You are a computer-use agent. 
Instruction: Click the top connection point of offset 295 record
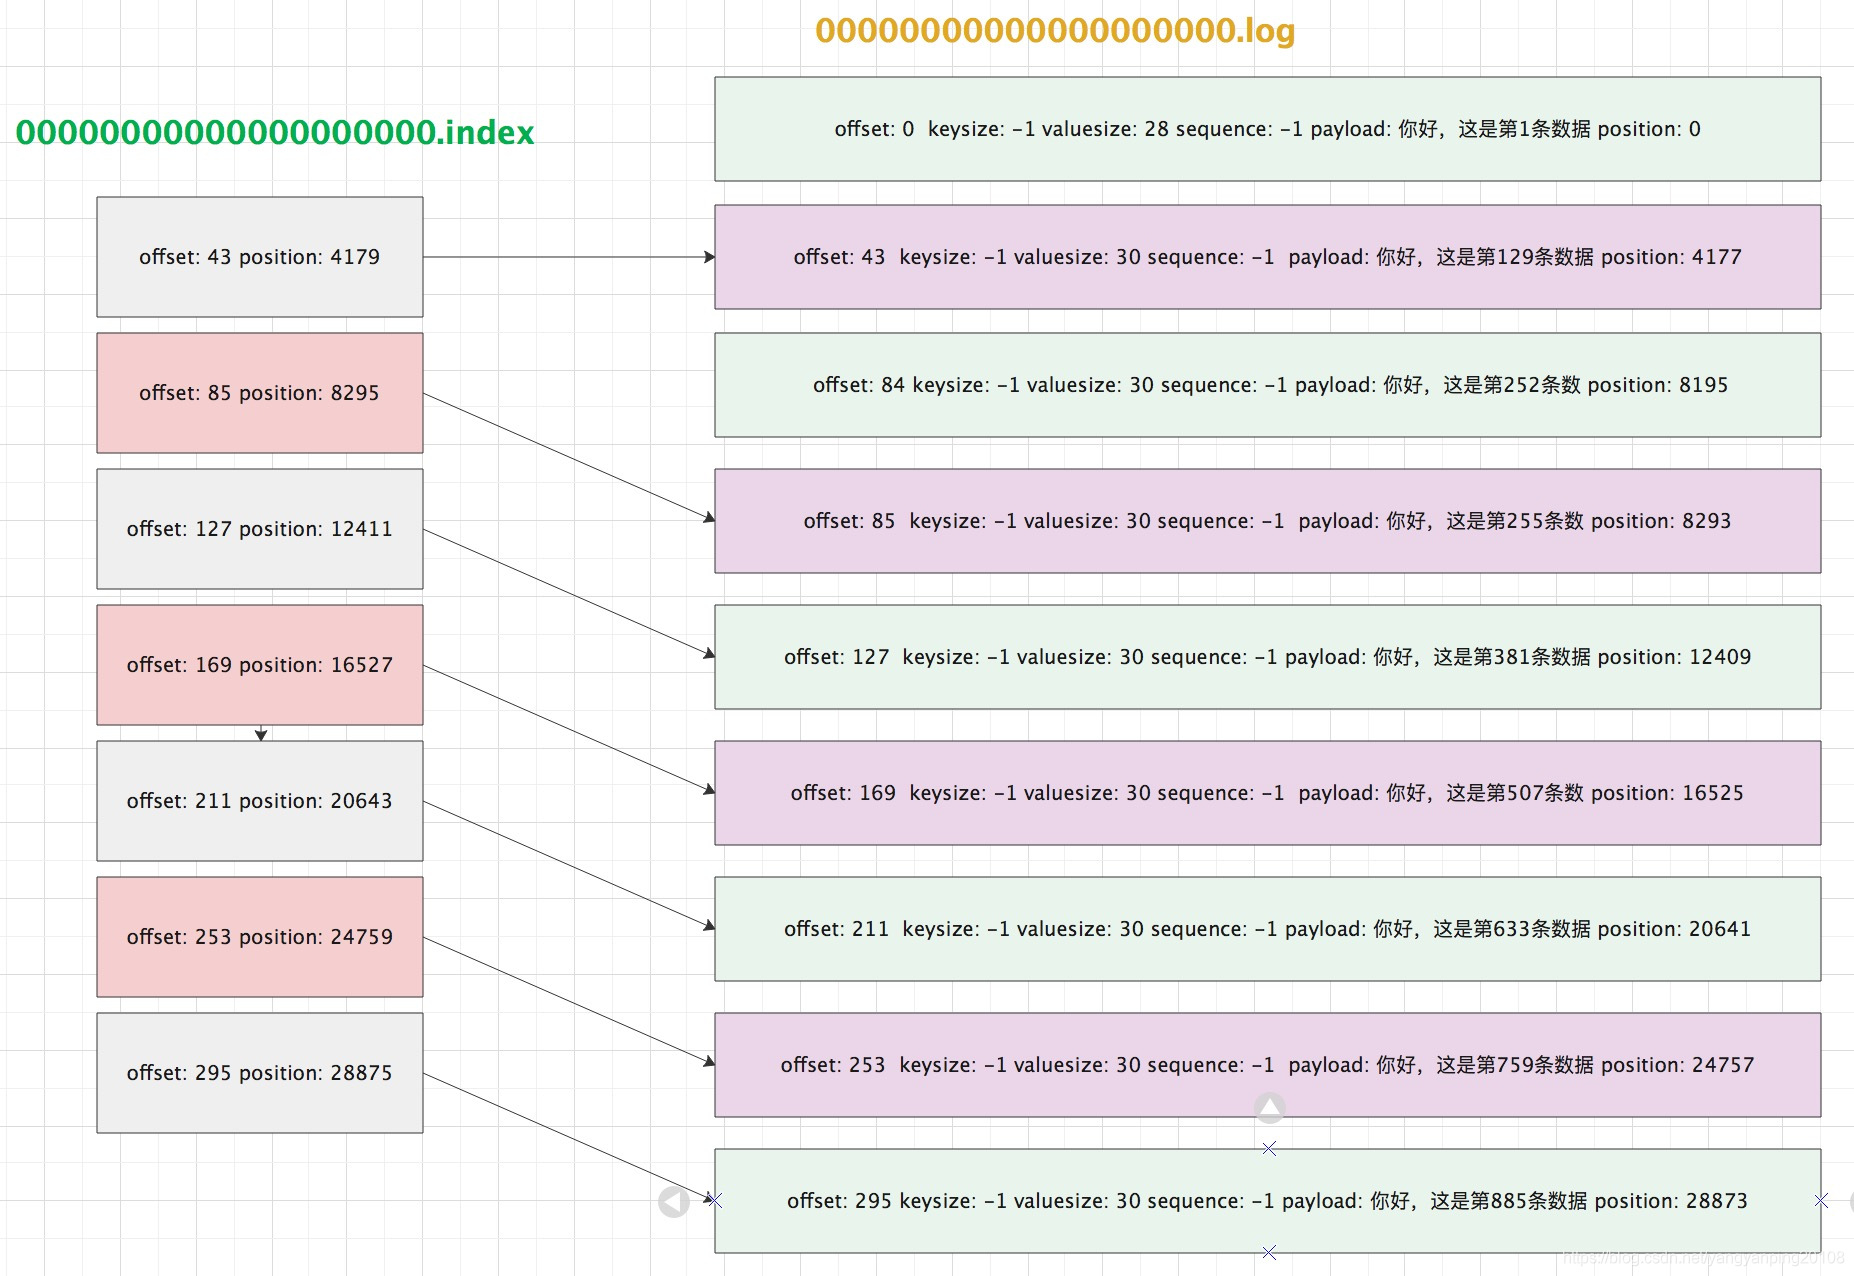click(1269, 1149)
